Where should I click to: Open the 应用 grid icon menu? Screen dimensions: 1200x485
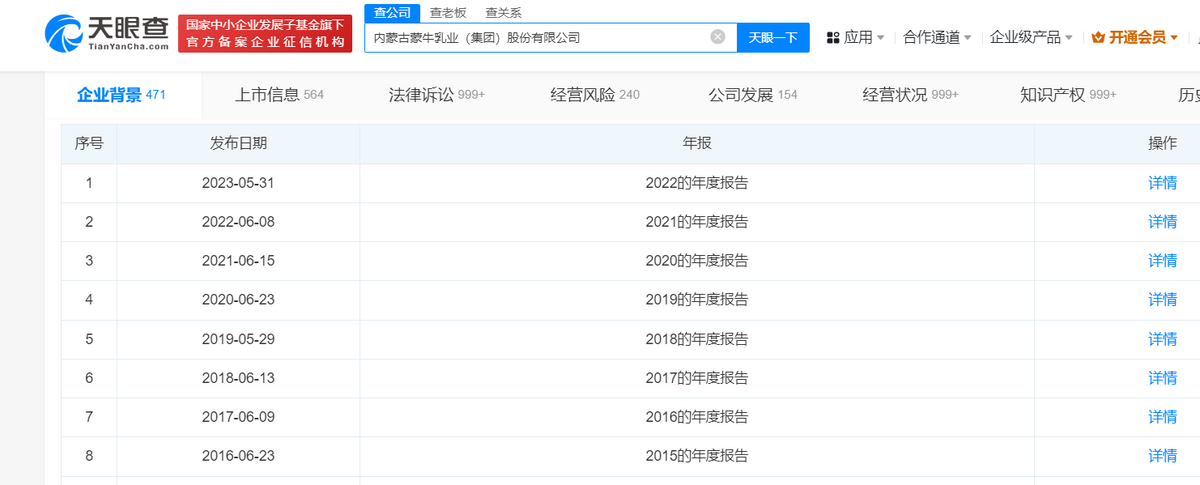click(832, 37)
